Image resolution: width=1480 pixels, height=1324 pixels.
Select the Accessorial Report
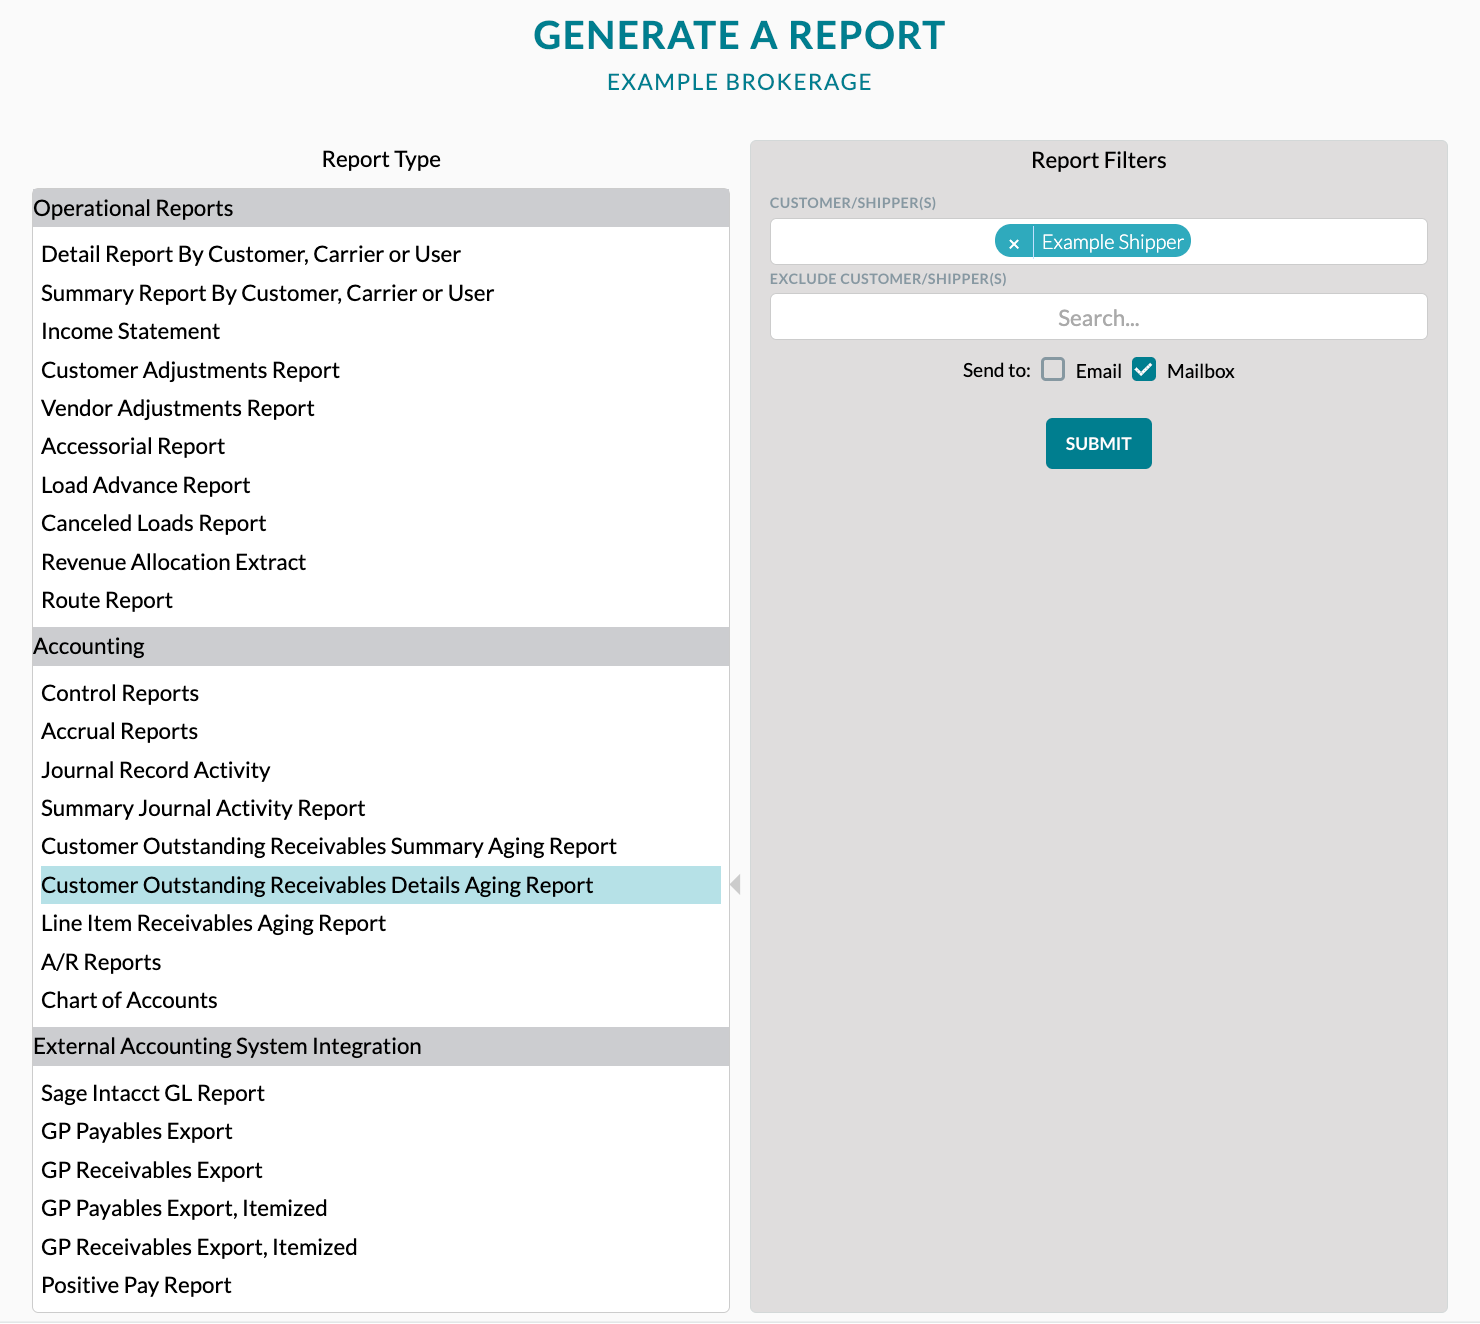point(133,446)
